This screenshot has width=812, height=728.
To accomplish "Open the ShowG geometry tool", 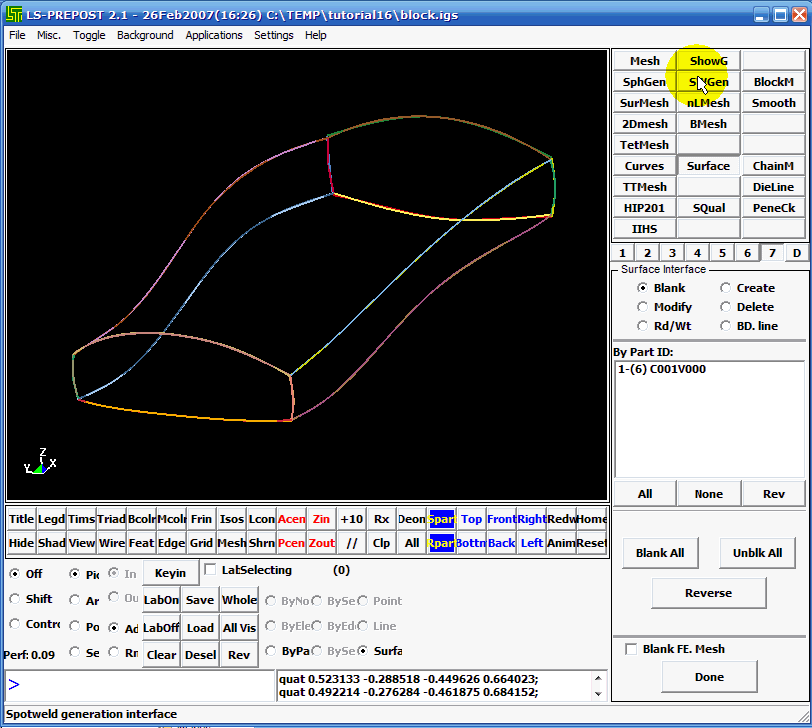I will (708, 60).
